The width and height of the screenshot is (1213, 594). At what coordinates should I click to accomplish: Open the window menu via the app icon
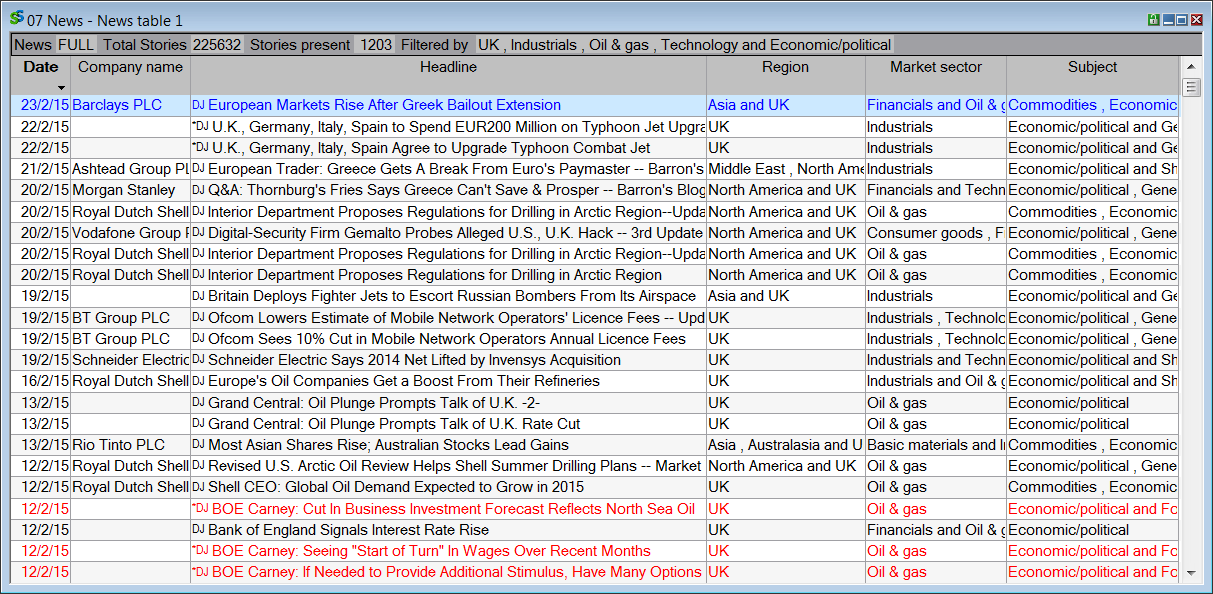click(x=16, y=19)
